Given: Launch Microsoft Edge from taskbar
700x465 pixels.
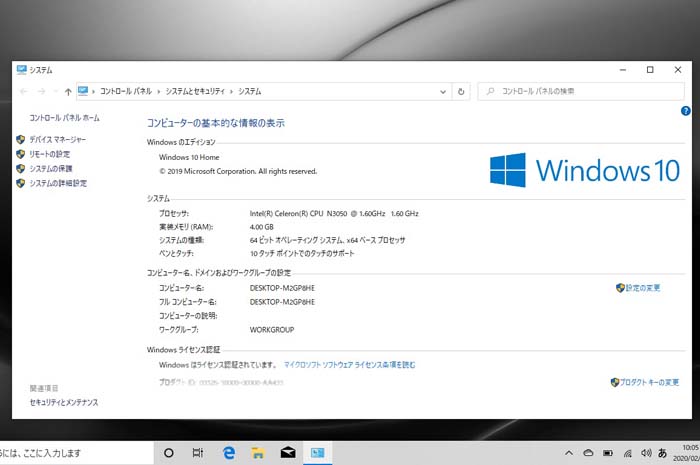Looking at the screenshot, I should pyautogui.click(x=229, y=453).
